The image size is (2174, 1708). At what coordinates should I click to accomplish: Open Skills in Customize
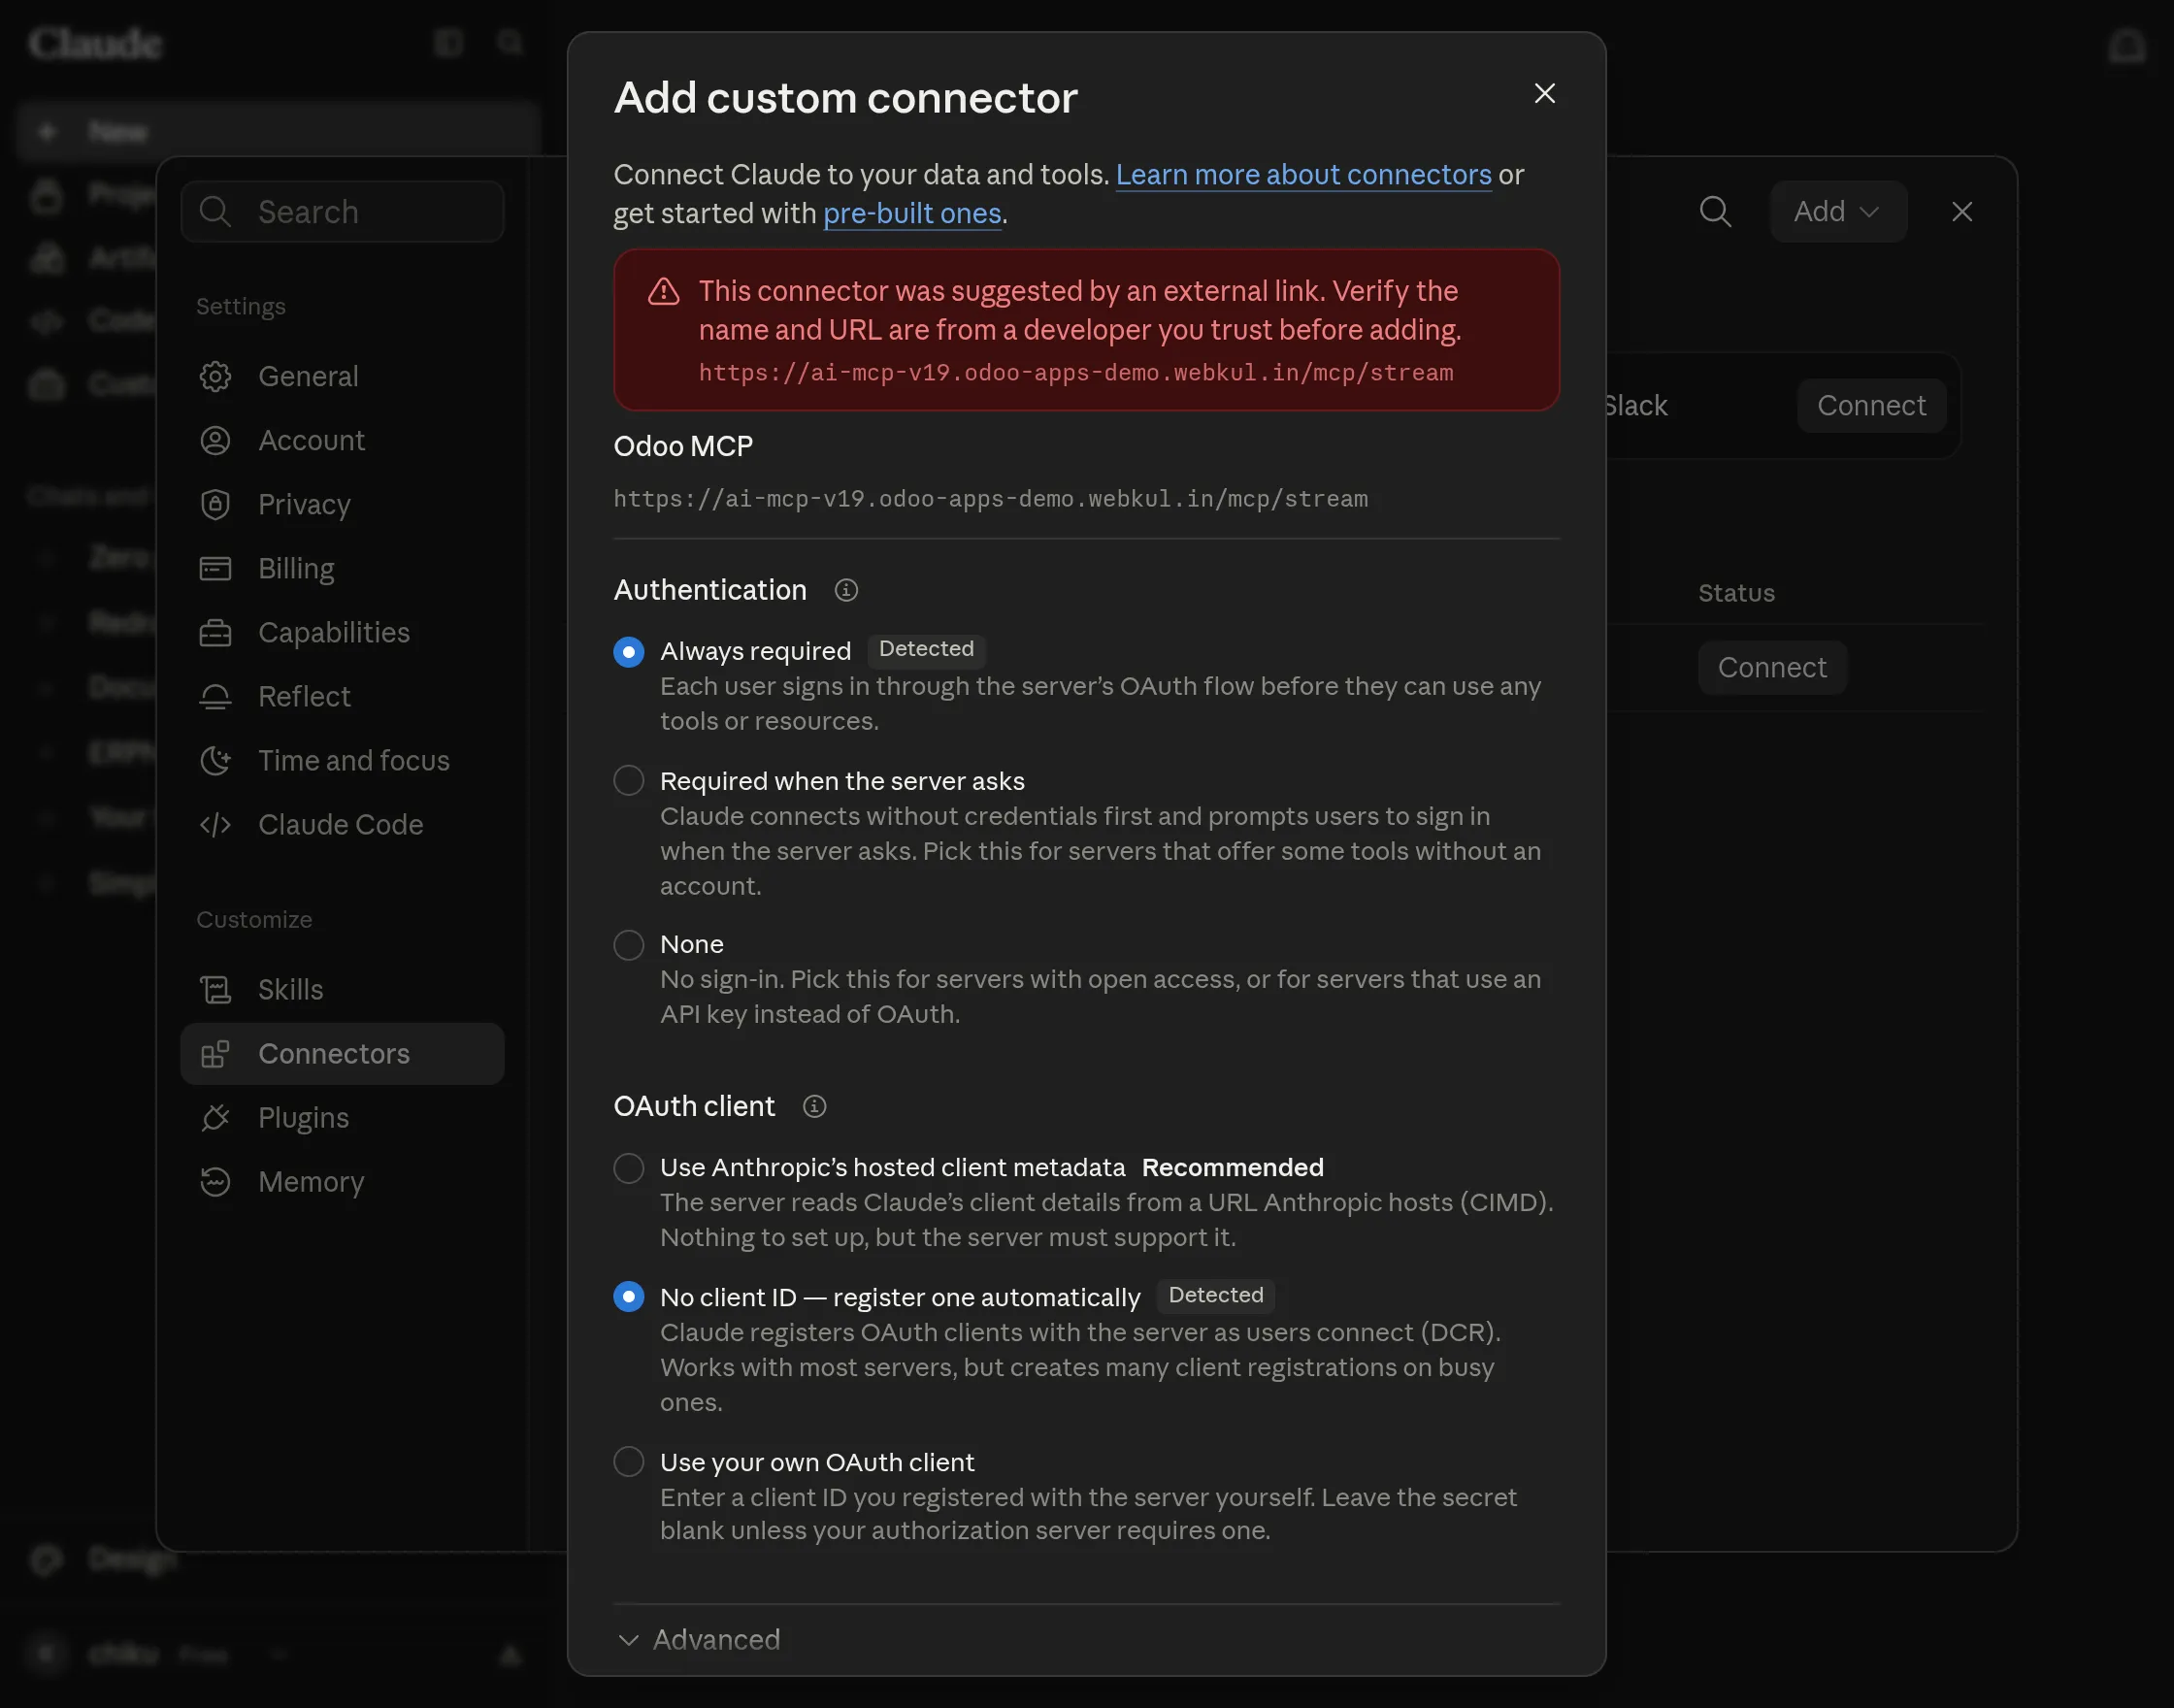pos(342,989)
